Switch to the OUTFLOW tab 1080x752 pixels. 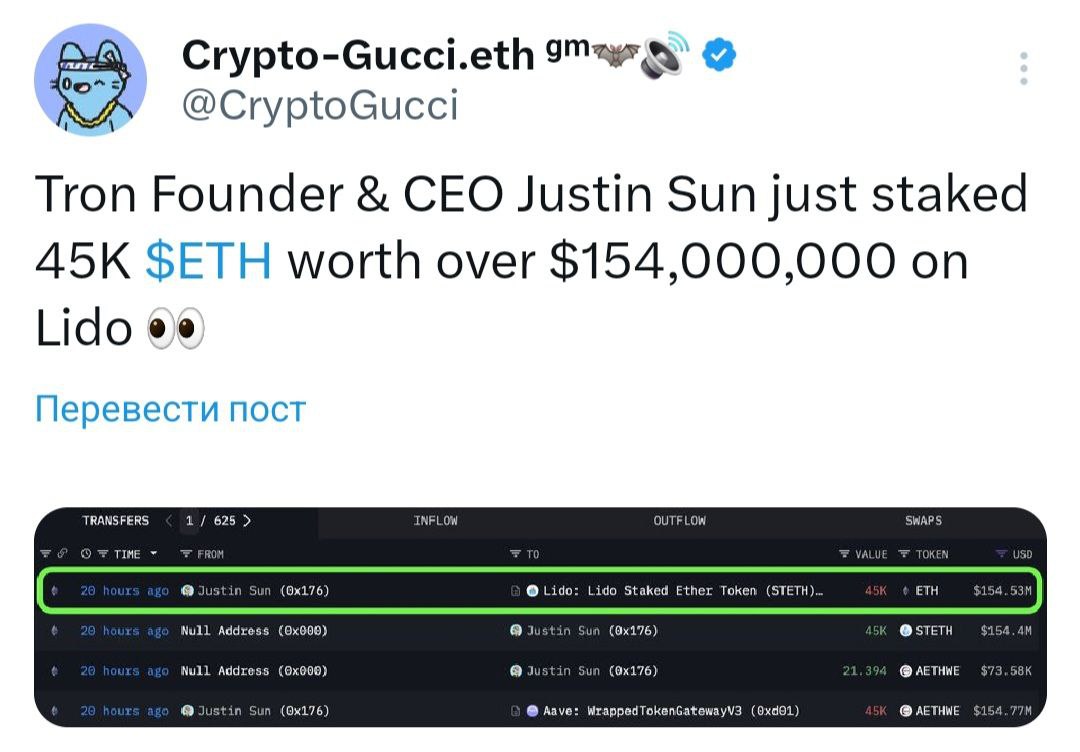[679, 521]
